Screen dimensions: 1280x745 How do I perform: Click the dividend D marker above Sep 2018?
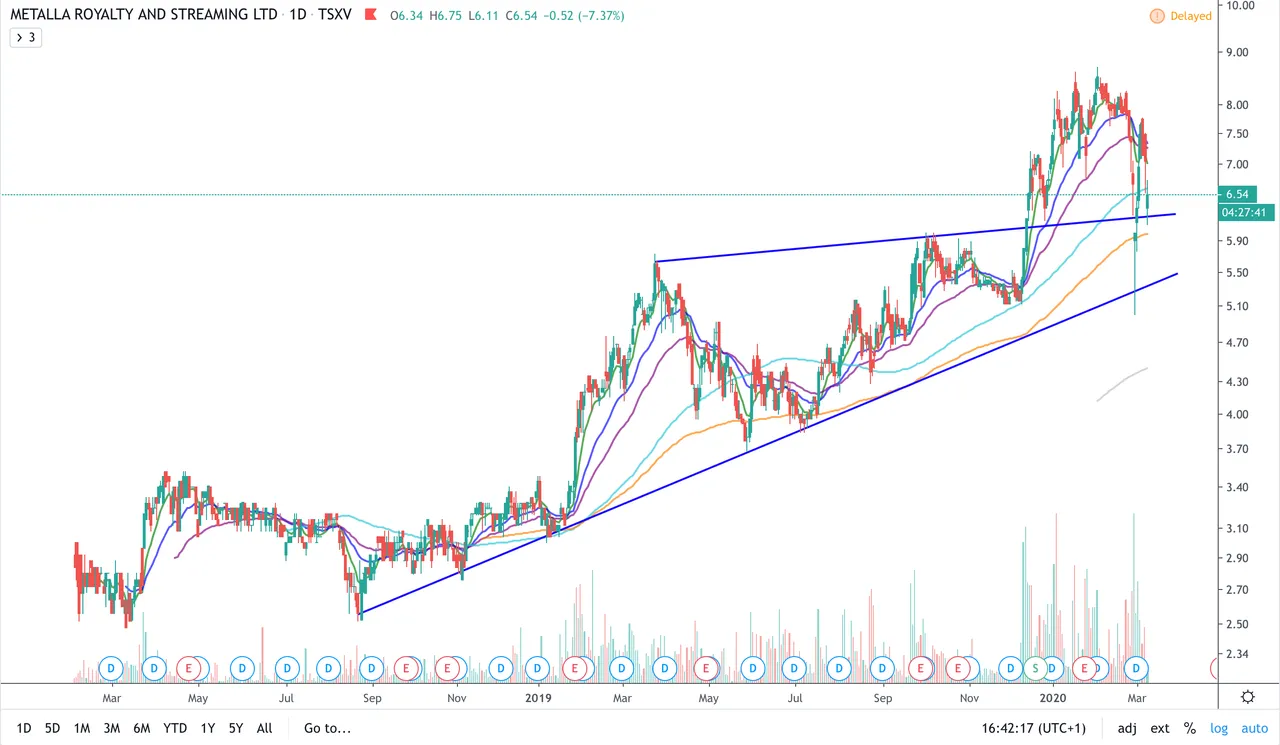pyautogui.click(x=371, y=667)
